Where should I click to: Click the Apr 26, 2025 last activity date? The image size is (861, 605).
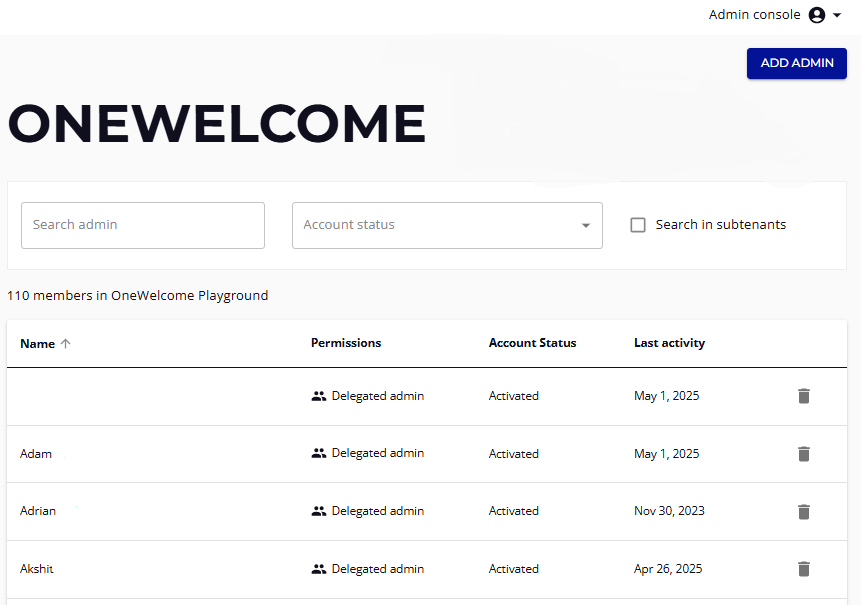668,569
